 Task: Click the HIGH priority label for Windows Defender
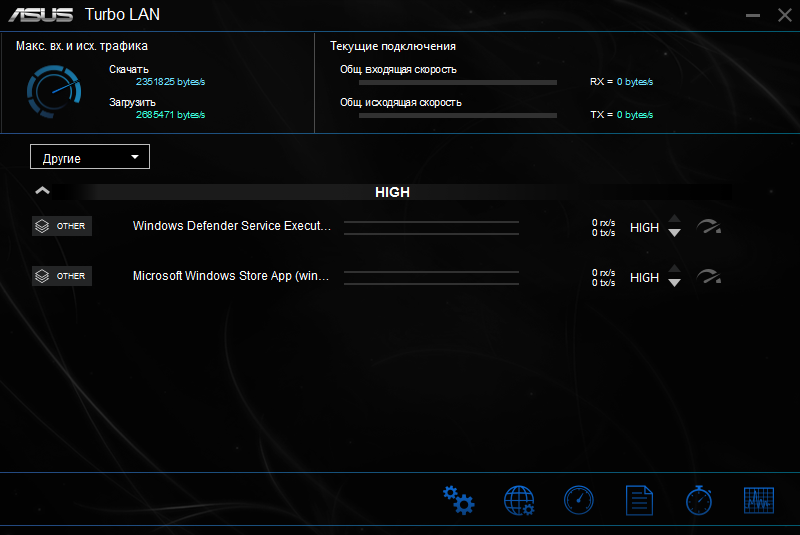pos(644,227)
